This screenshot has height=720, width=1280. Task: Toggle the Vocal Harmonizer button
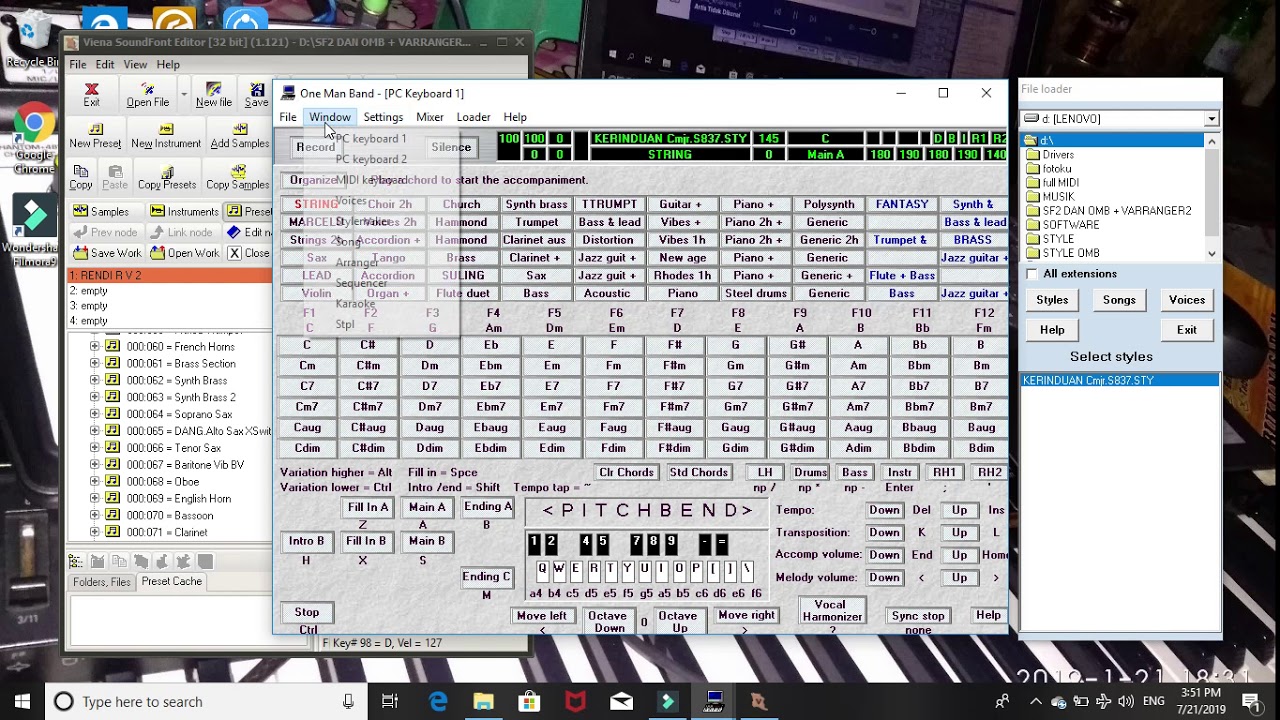(x=832, y=611)
